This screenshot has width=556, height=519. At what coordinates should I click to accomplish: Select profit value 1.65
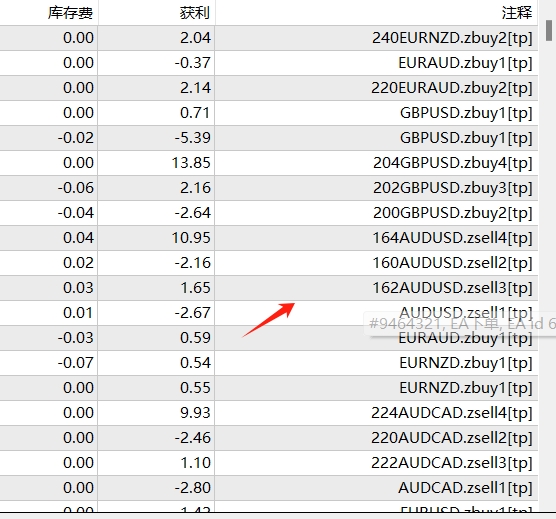[x=195, y=288]
